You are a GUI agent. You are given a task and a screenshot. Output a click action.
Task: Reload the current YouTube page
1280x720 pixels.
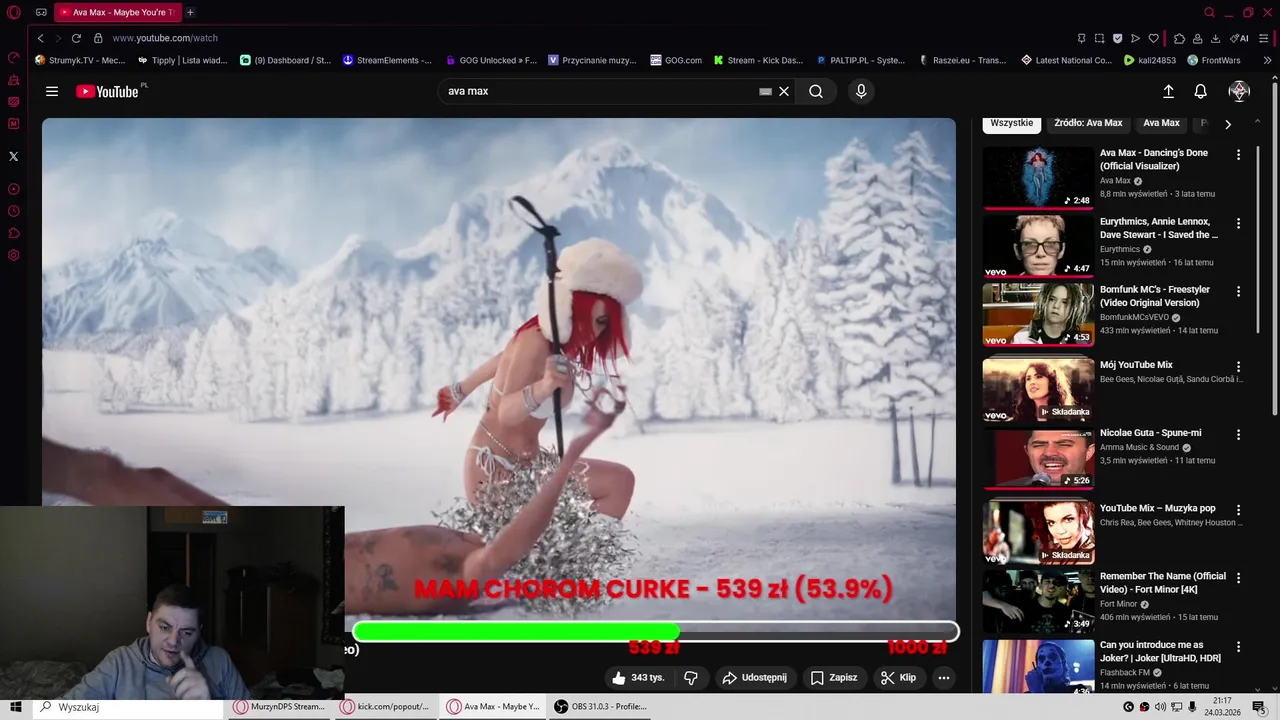tap(76, 38)
